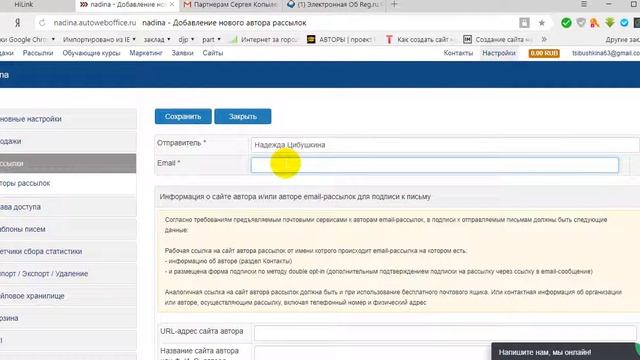The height and width of the screenshot is (360, 640).
Task: Open the Сайты top menu
Action: pos(213,53)
